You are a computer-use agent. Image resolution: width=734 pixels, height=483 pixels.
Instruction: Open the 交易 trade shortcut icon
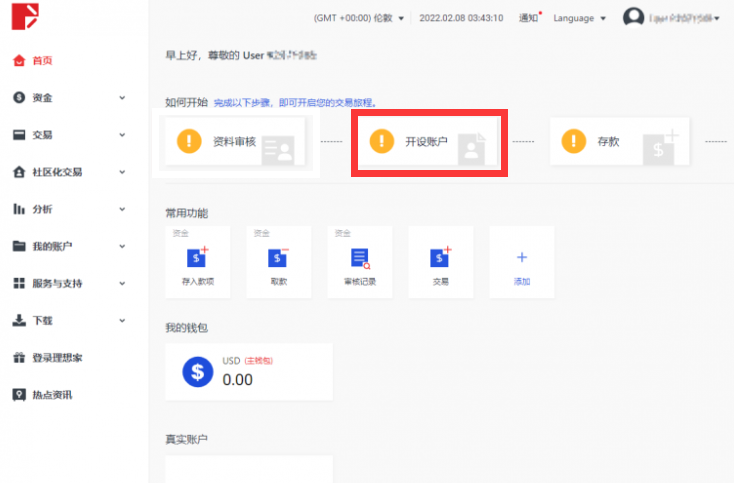click(x=440, y=257)
